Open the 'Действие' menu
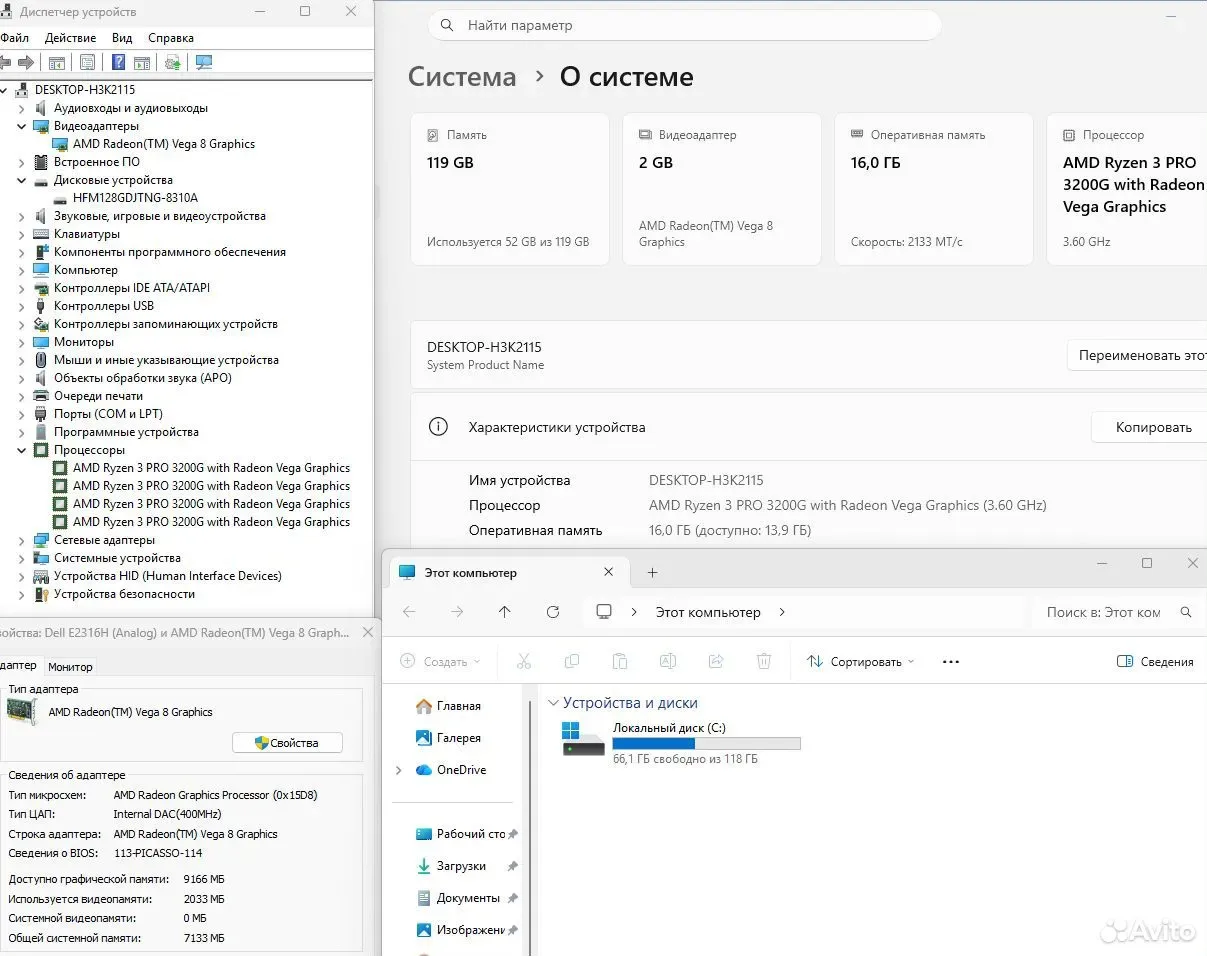This screenshot has width=1207, height=956. point(71,38)
